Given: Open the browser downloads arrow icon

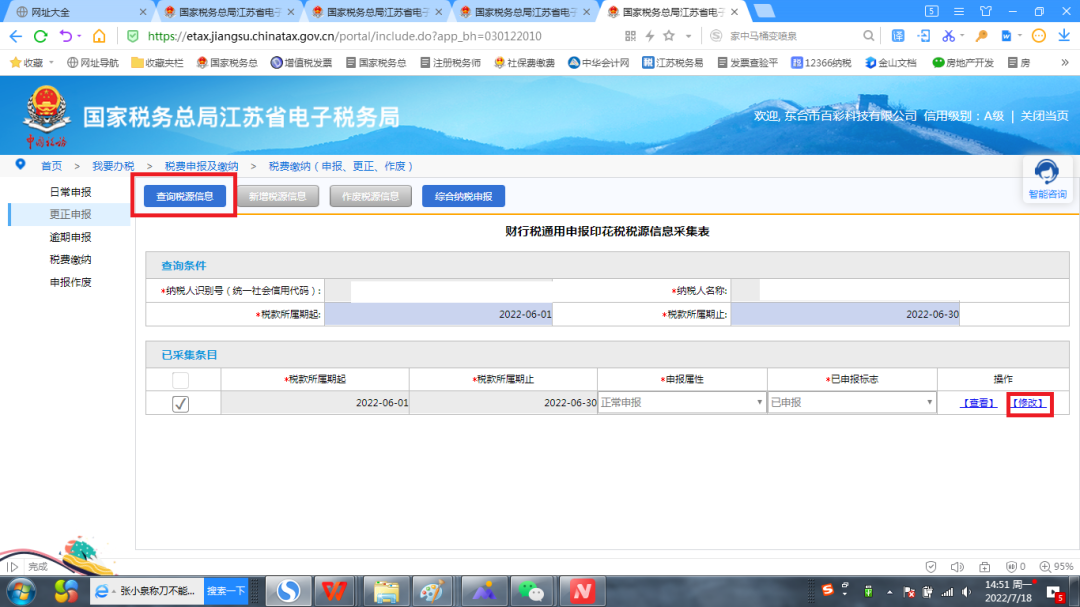Looking at the screenshot, I should (x=1064, y=36).
